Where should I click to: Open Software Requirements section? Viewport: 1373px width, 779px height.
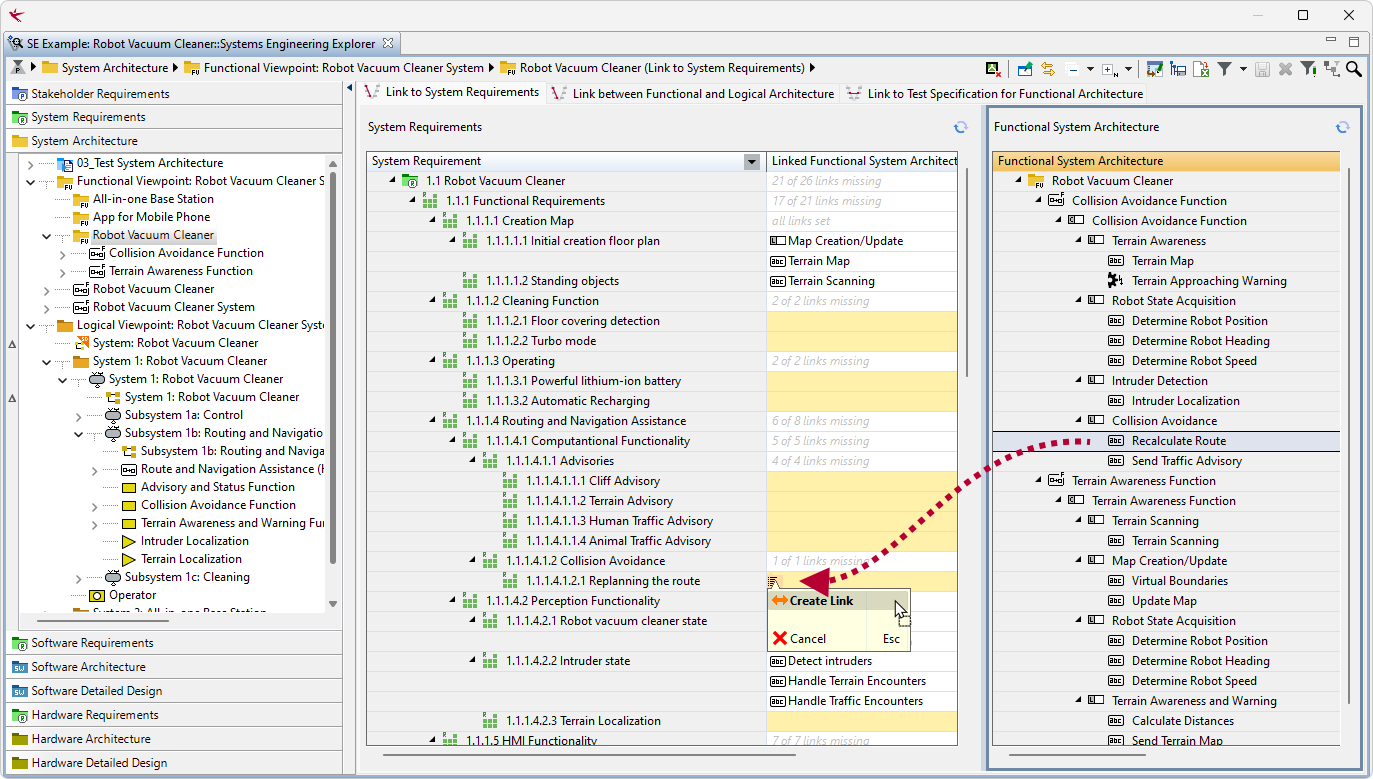tap(173, 643)
